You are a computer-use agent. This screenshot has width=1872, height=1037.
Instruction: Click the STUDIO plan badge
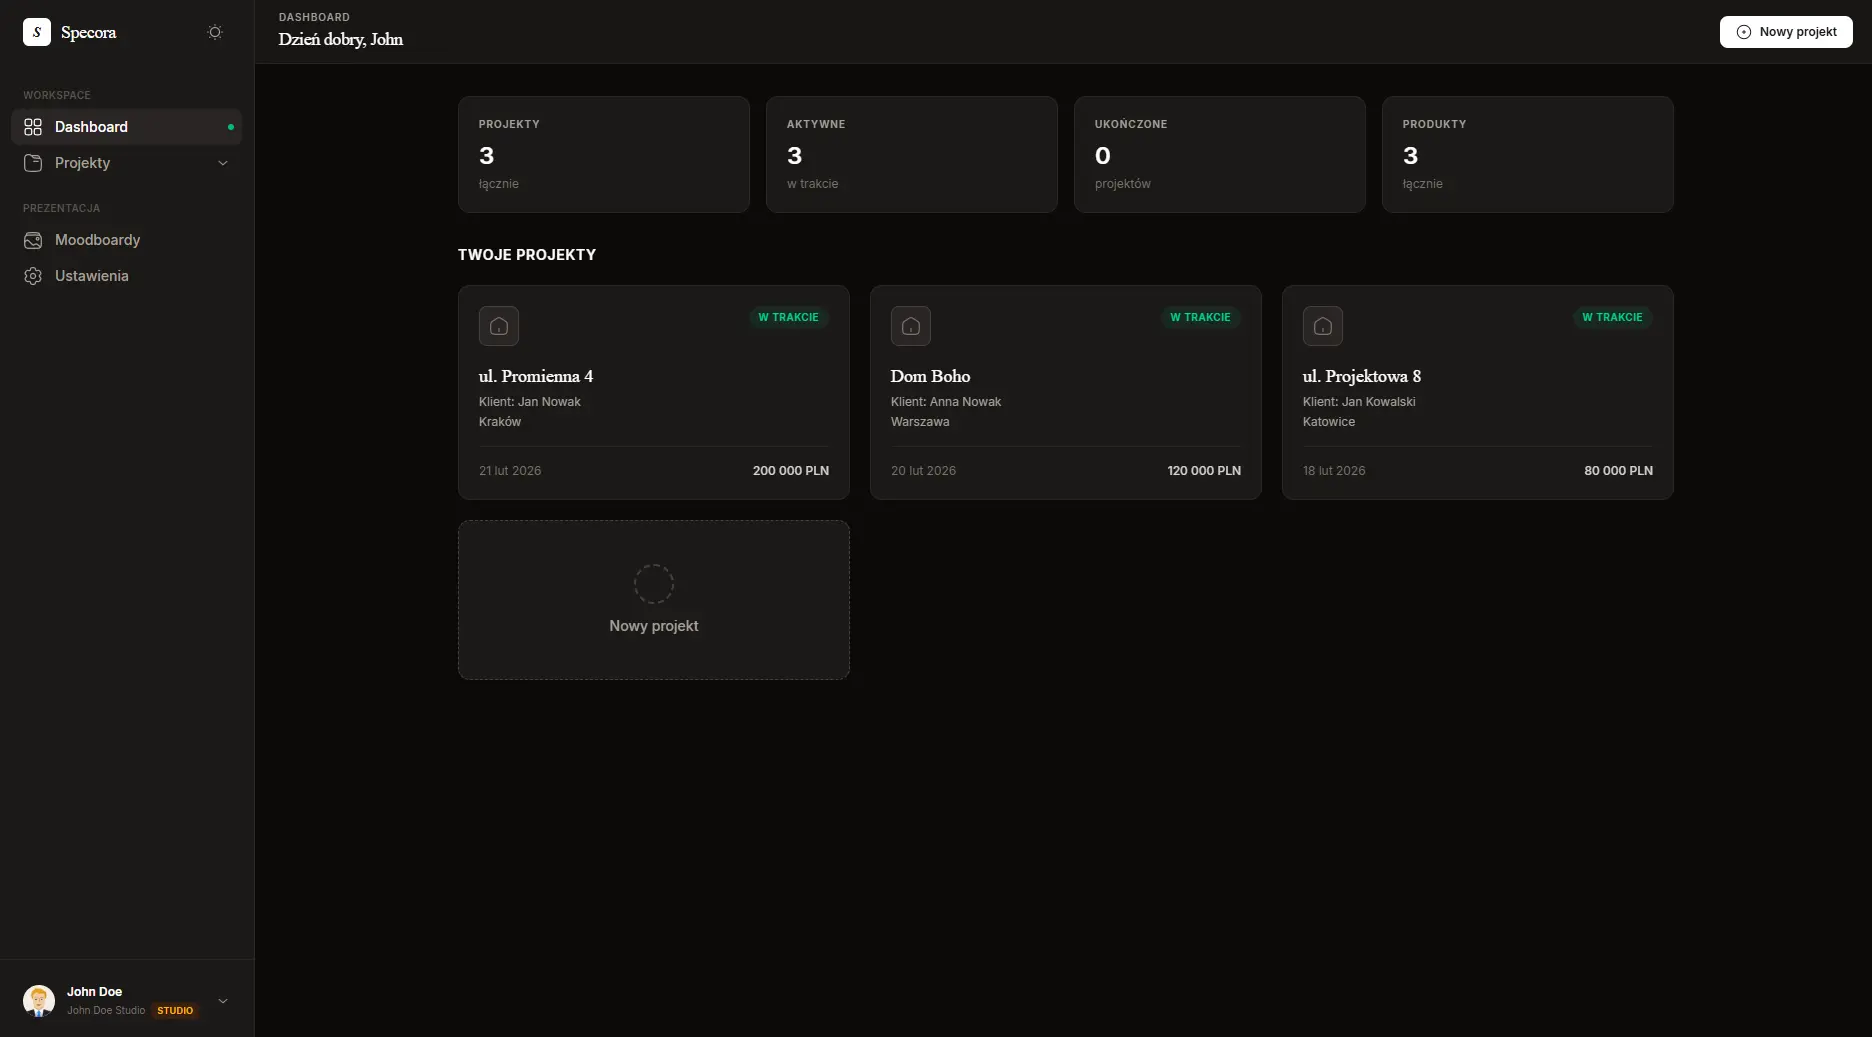(x=175, y=1011)
